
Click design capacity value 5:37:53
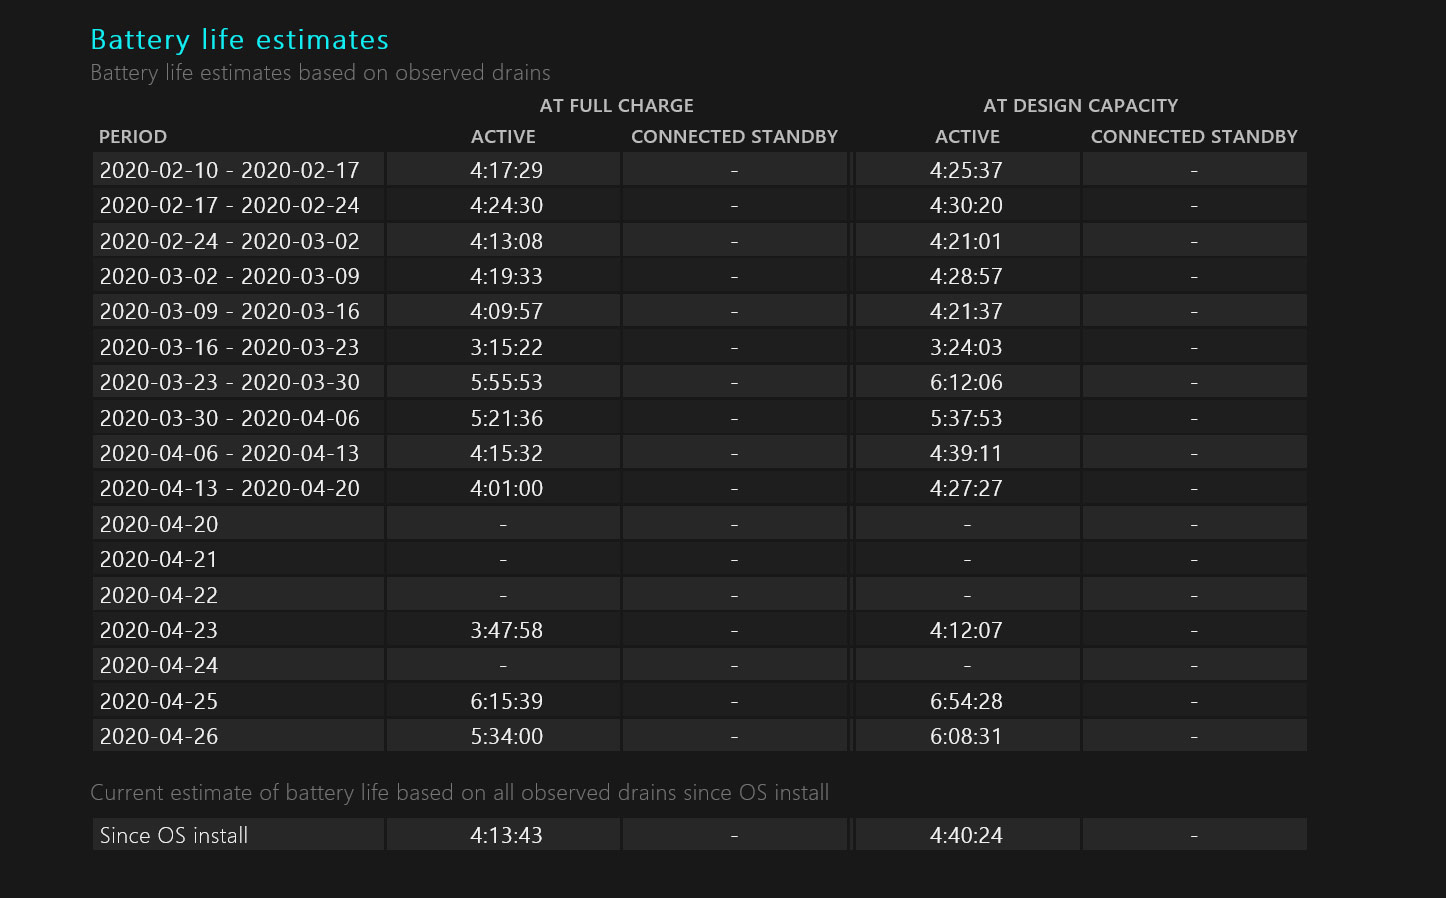[966, 418]
